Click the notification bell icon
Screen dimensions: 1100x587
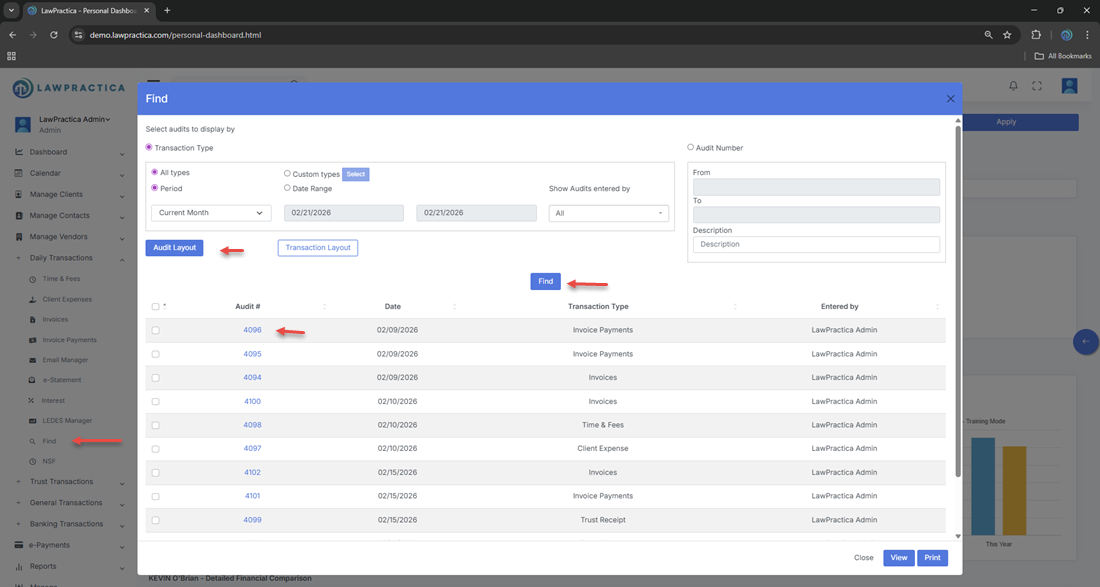pos(1013,87)
